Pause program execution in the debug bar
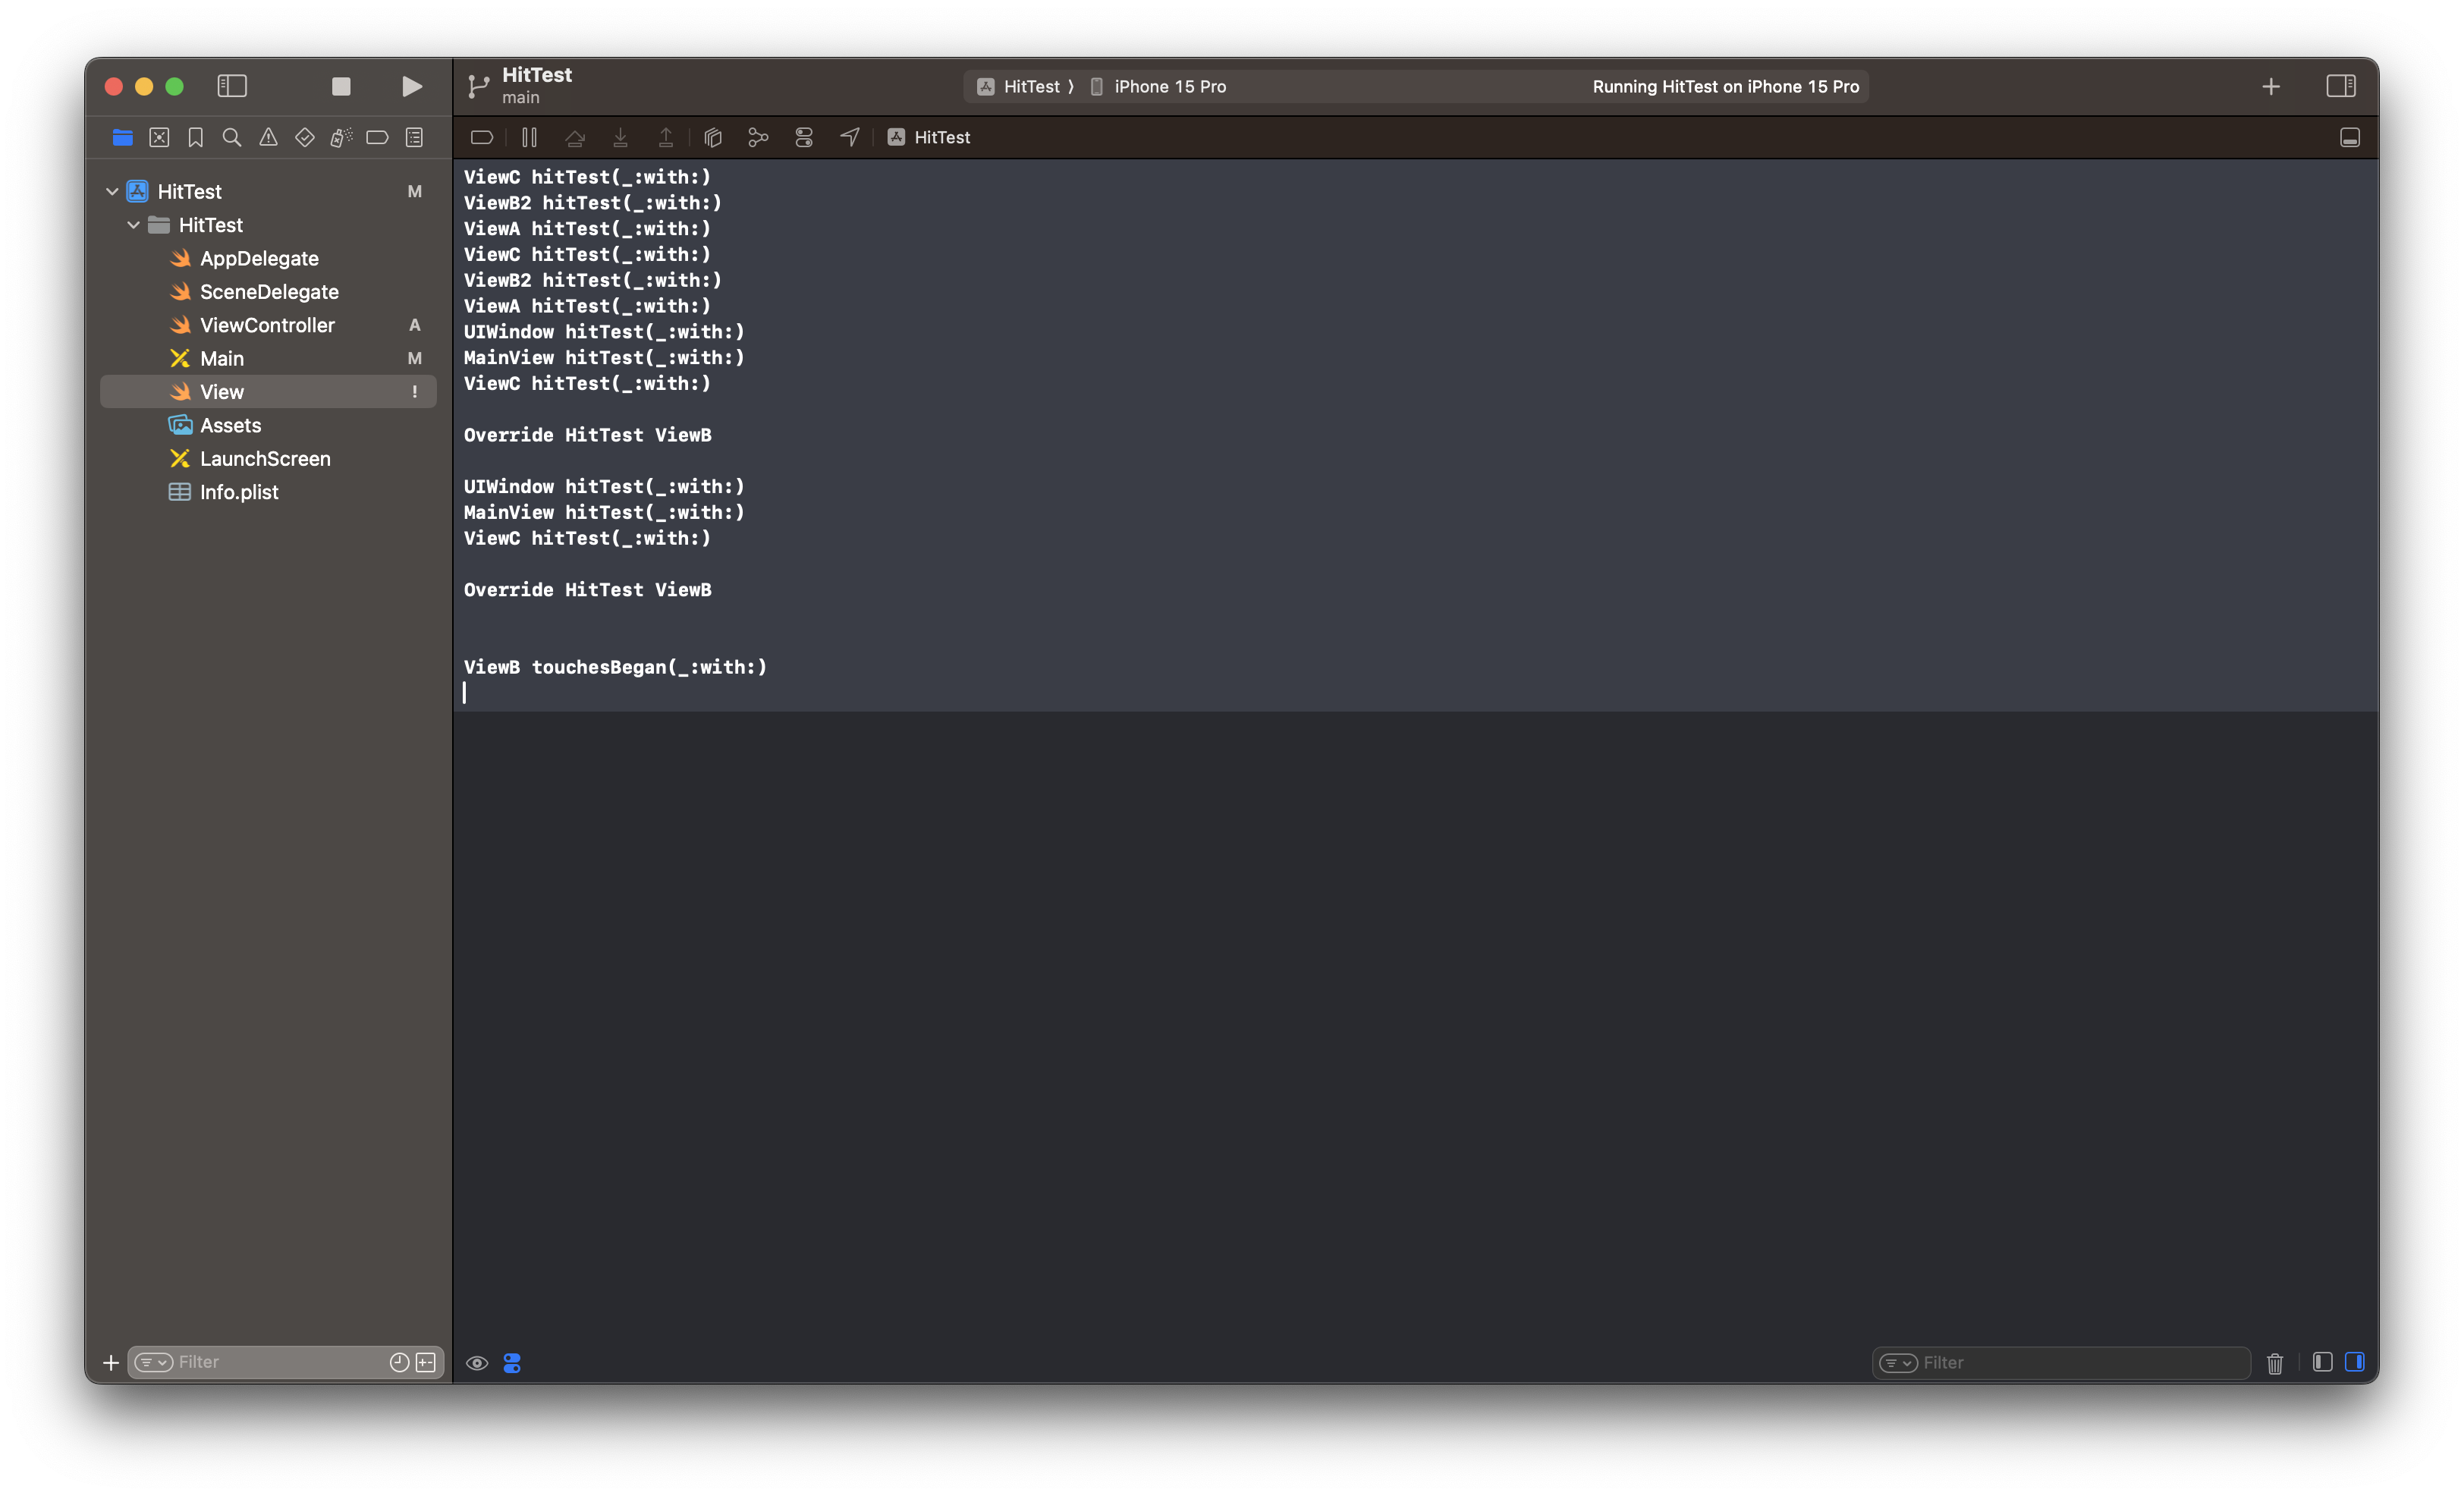Viewport: 2464px width, 1496px height. 529,137
